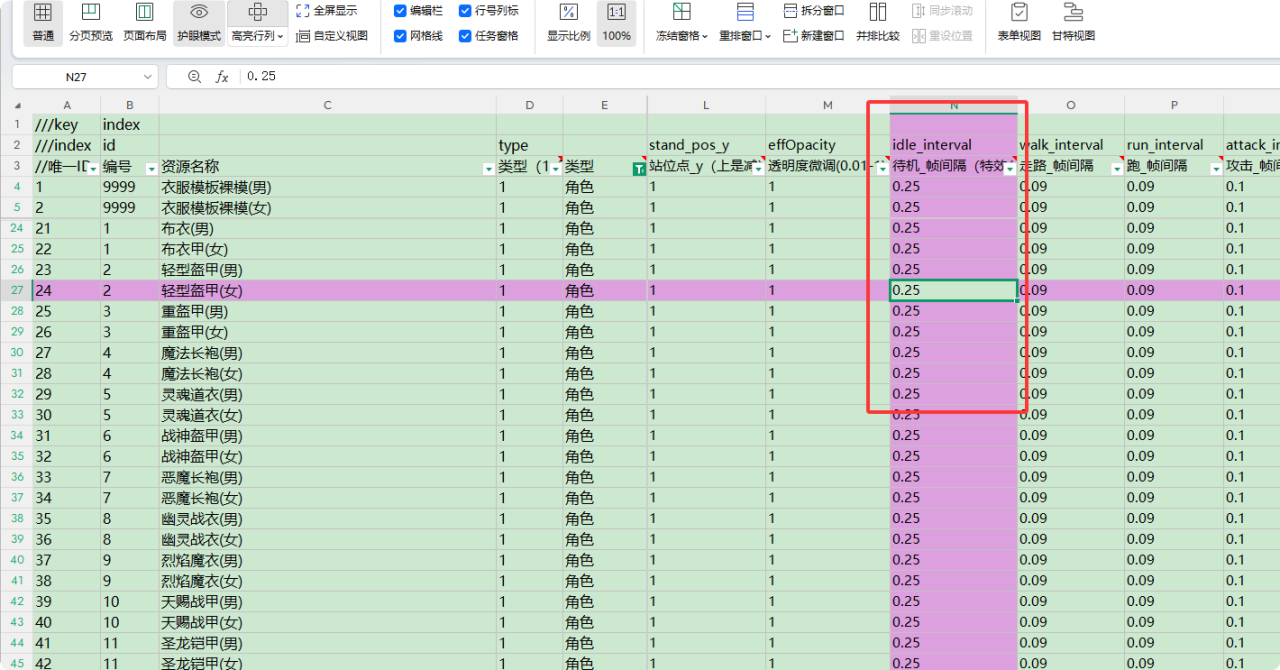Expand the 冻结窗格 dropdown arrow

click(705, 36)
